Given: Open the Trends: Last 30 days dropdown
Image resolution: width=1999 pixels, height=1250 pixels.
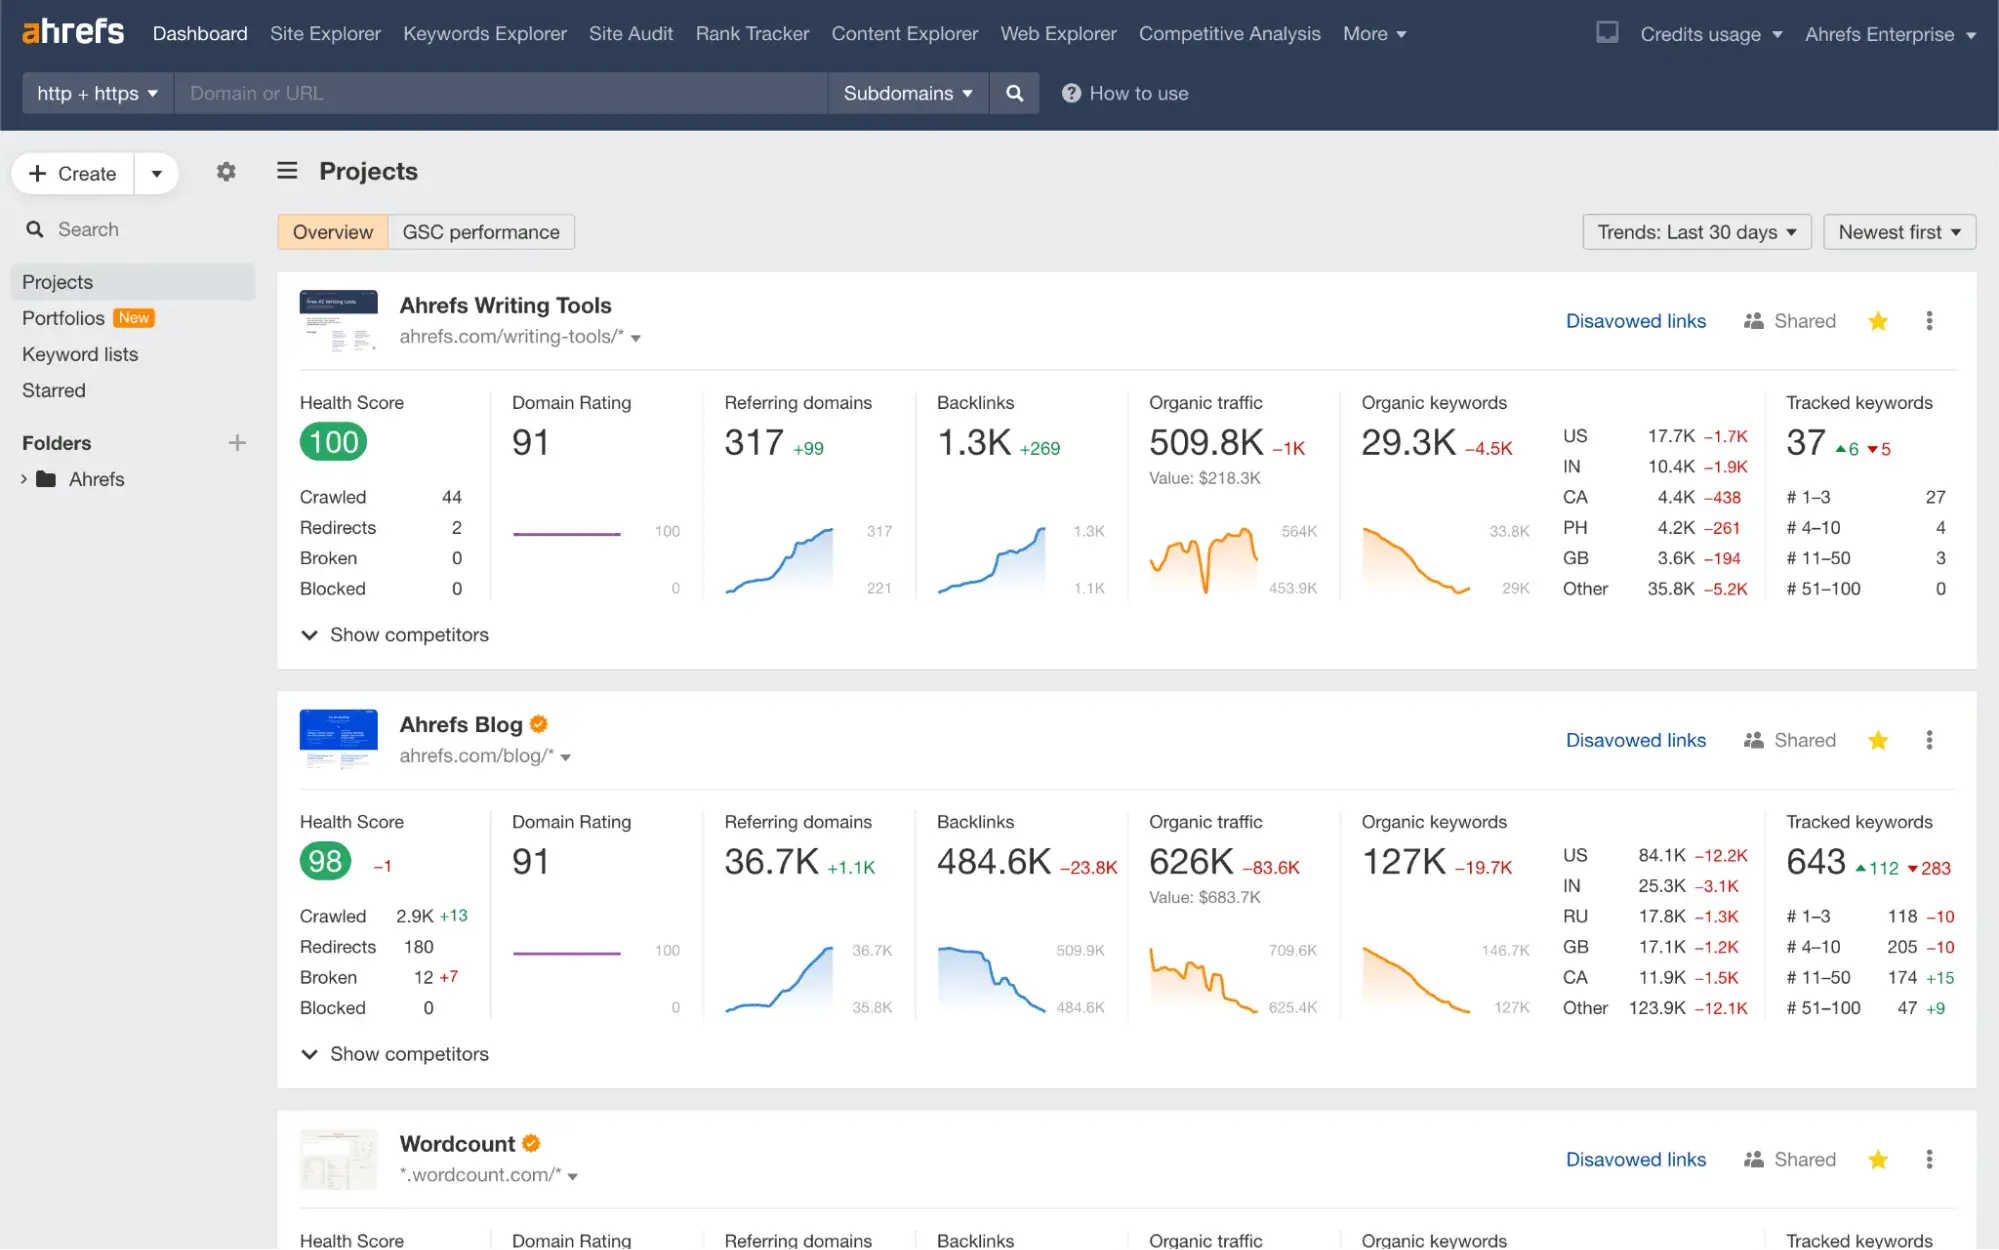Looking at the screenshot, I should click(1696, 231).
